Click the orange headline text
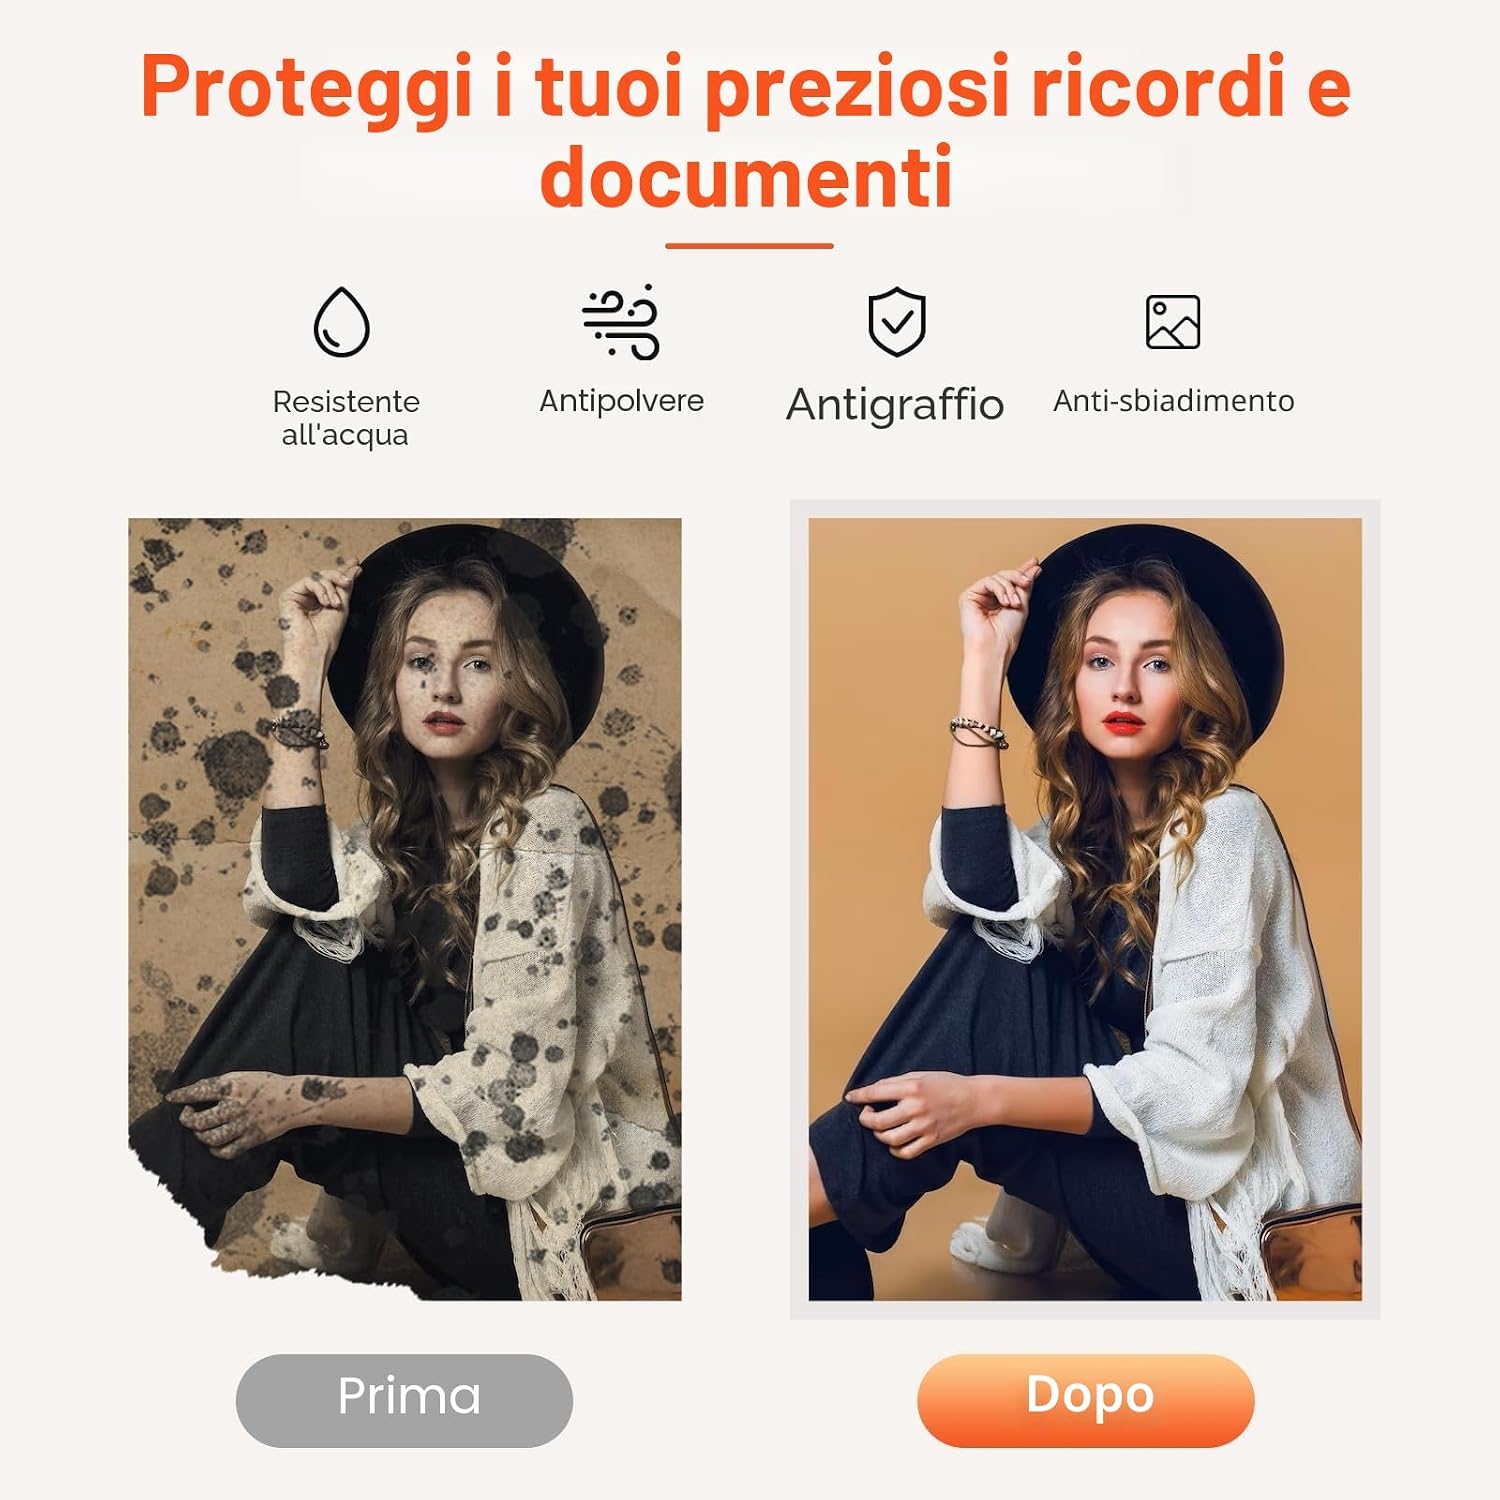Image resolution: width=1500 pixels, height=1500 pixels. tap(746, 130)
